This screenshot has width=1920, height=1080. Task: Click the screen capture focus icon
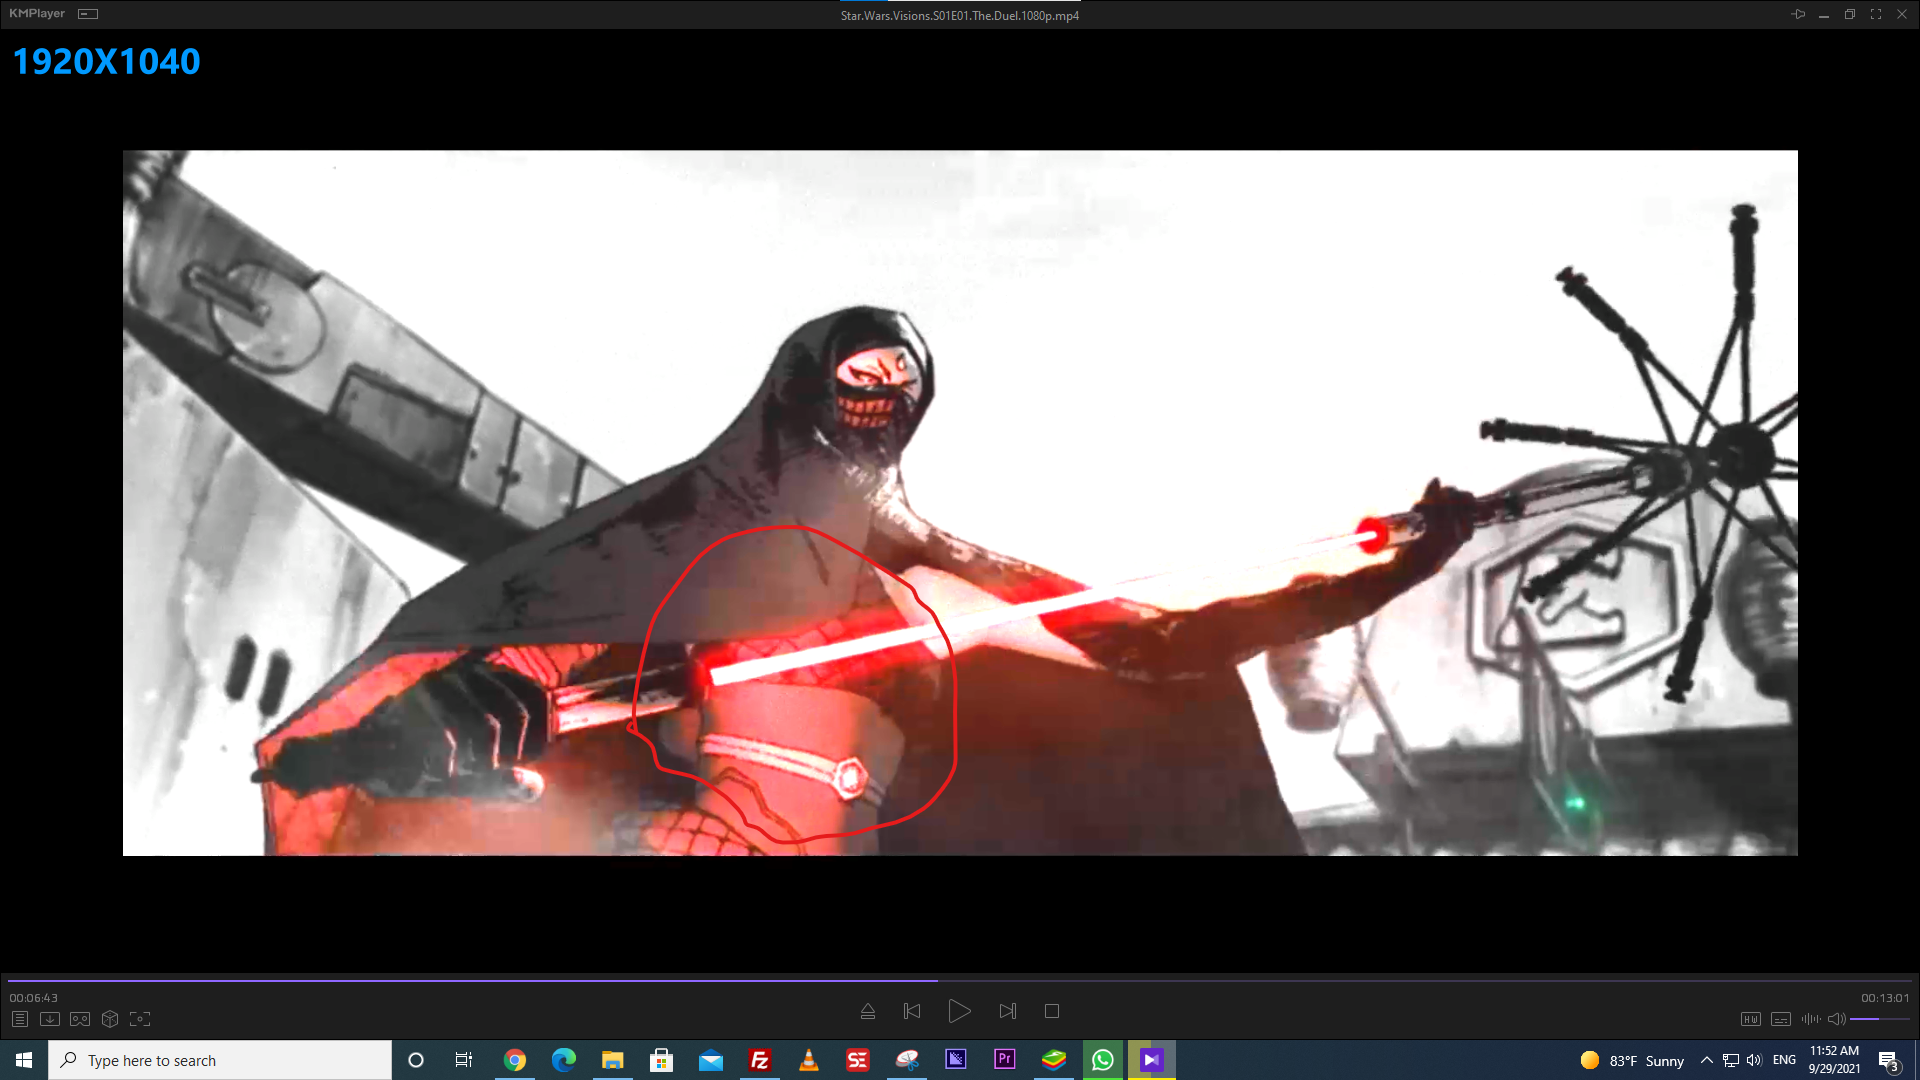[140, 1019]
